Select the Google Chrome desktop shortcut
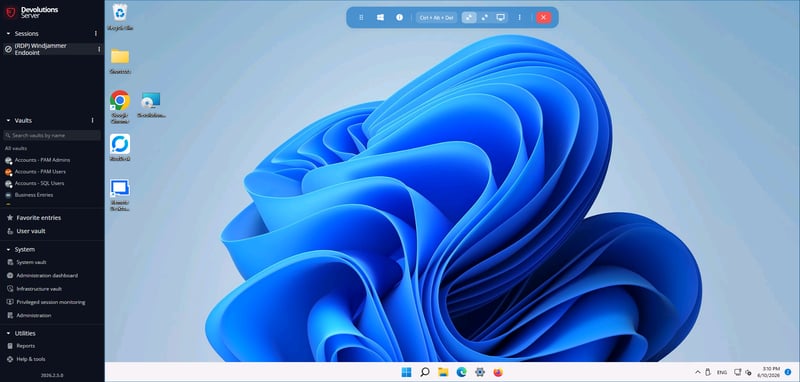 coord(120,107)
